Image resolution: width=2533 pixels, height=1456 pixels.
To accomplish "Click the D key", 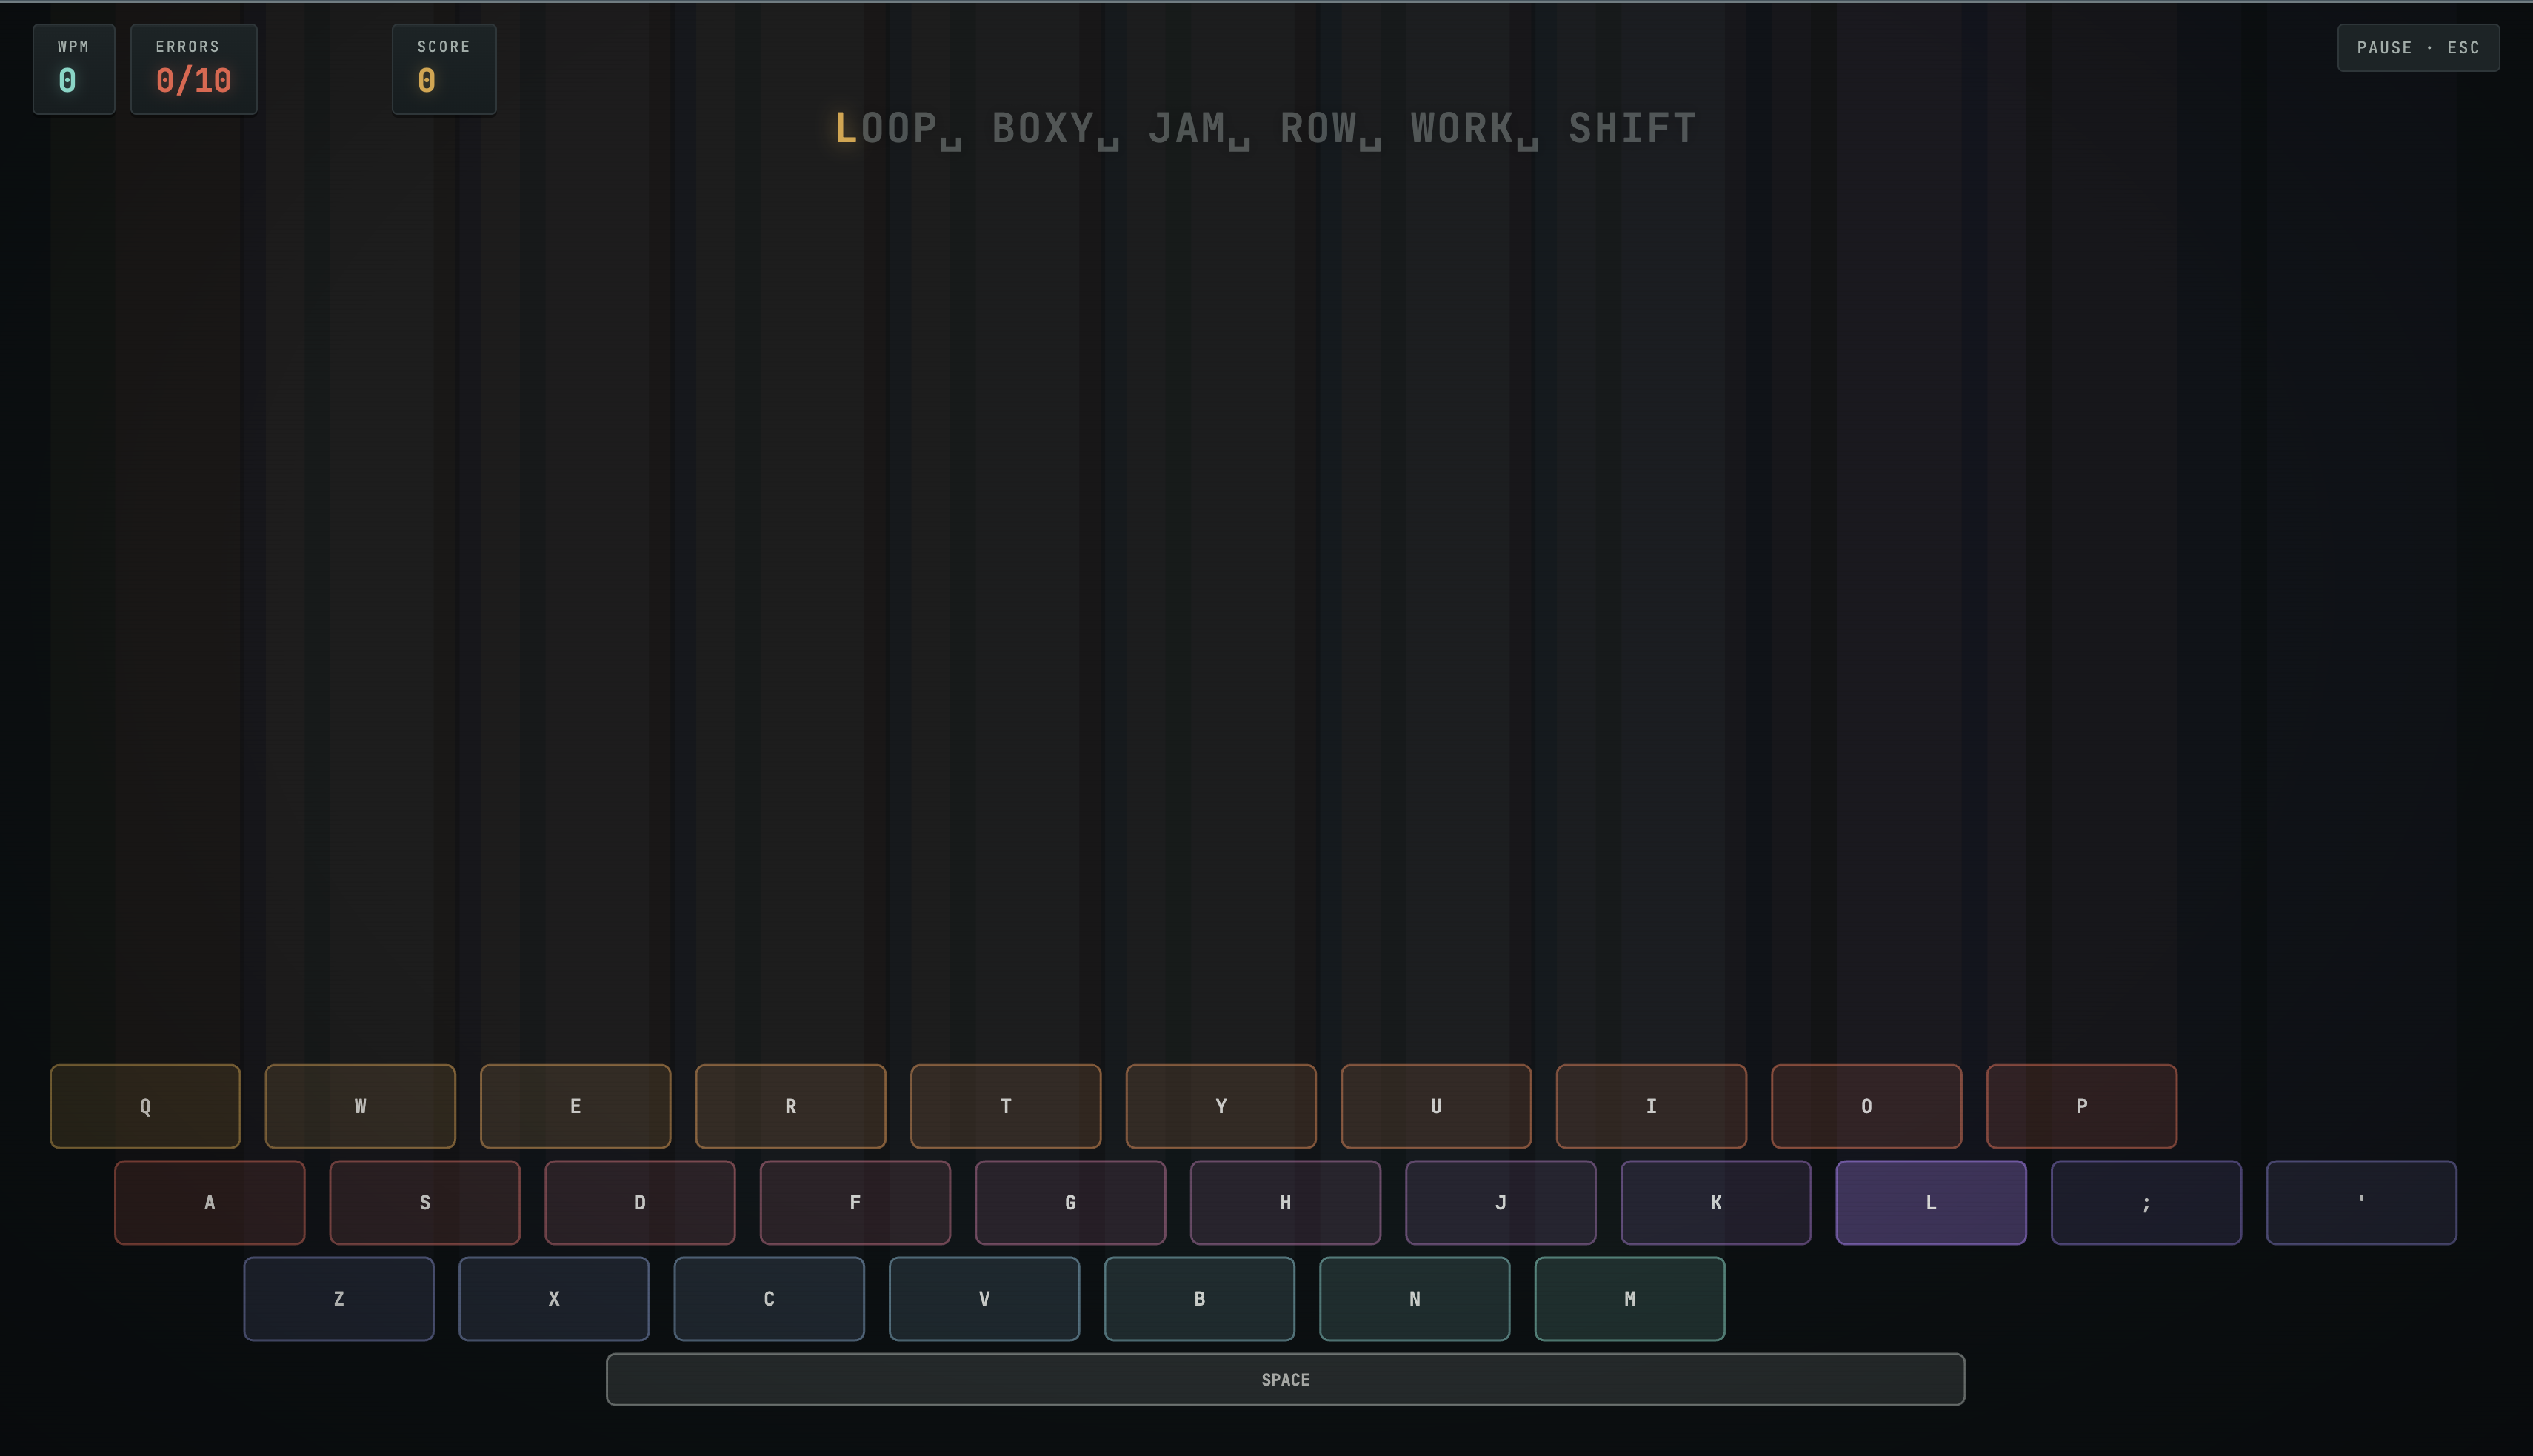I will pyautogui.click(x=640, y=1202).
